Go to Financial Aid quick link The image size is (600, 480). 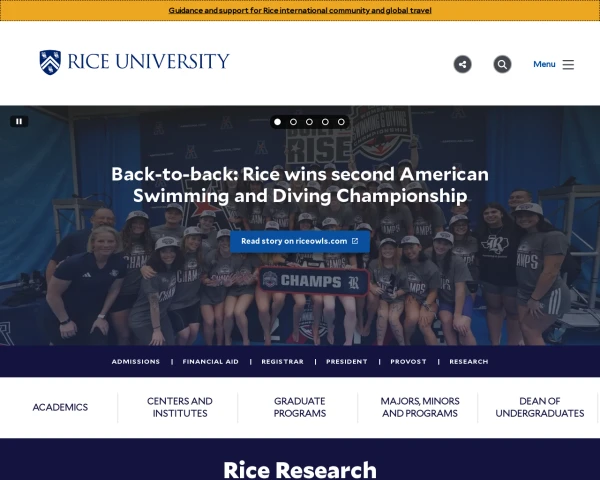210,361
